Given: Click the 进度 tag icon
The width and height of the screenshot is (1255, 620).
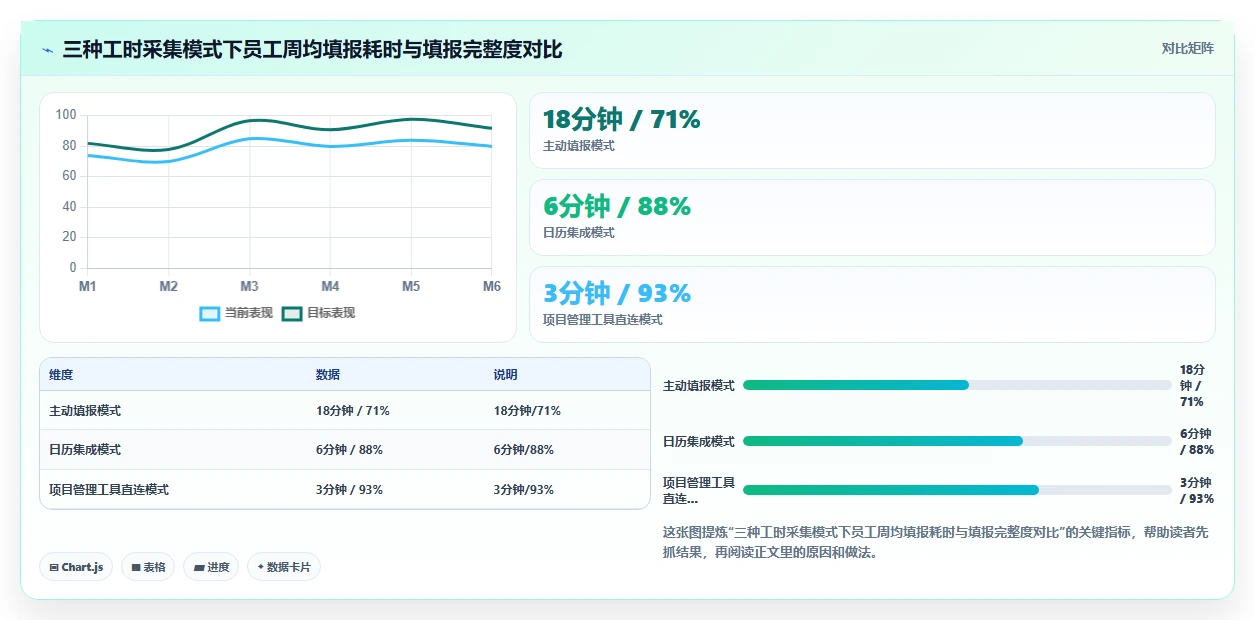Looking at the screenshot, I should click(199, 567).
